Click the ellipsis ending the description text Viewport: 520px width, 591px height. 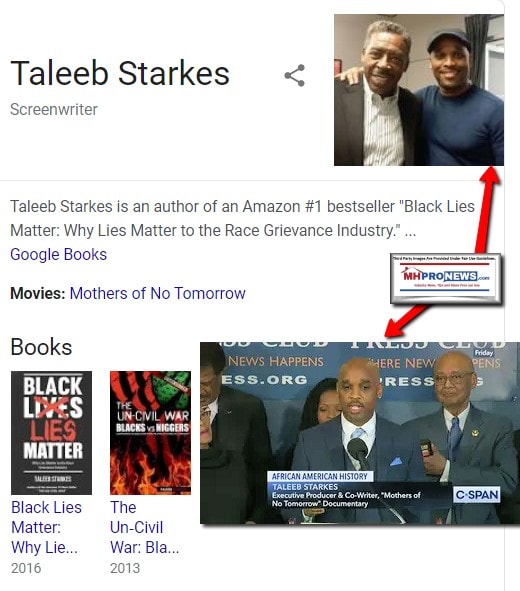point(410,231)
